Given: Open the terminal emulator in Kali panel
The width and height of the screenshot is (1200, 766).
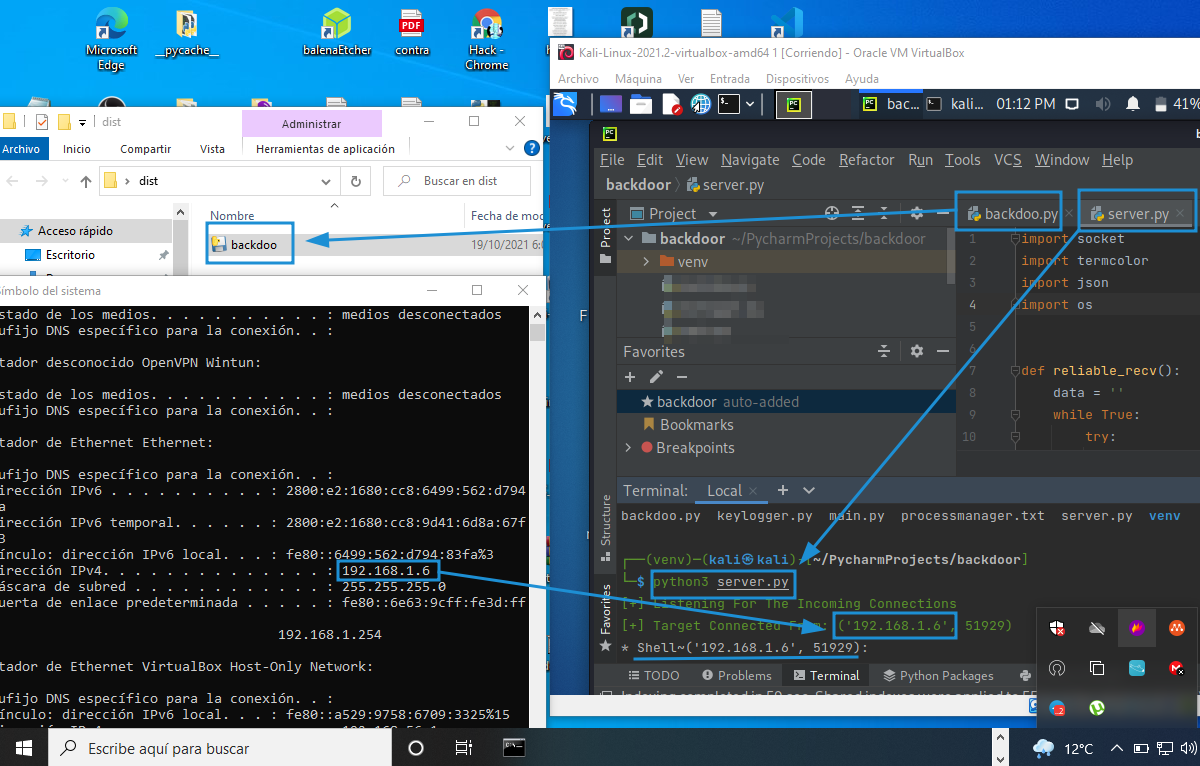Looking at the screenshot, I should click(731, 103).
